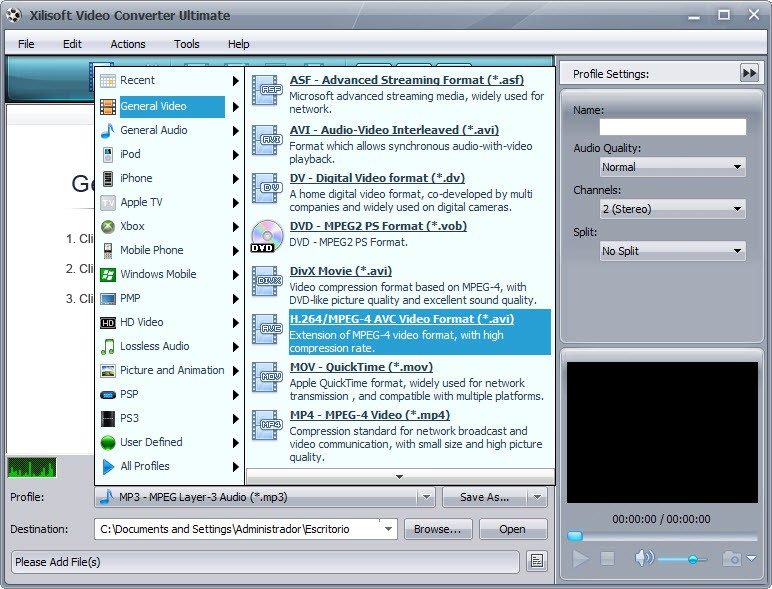Show more formats with bottom arrow
772x589 pixels.
[399, 477]
